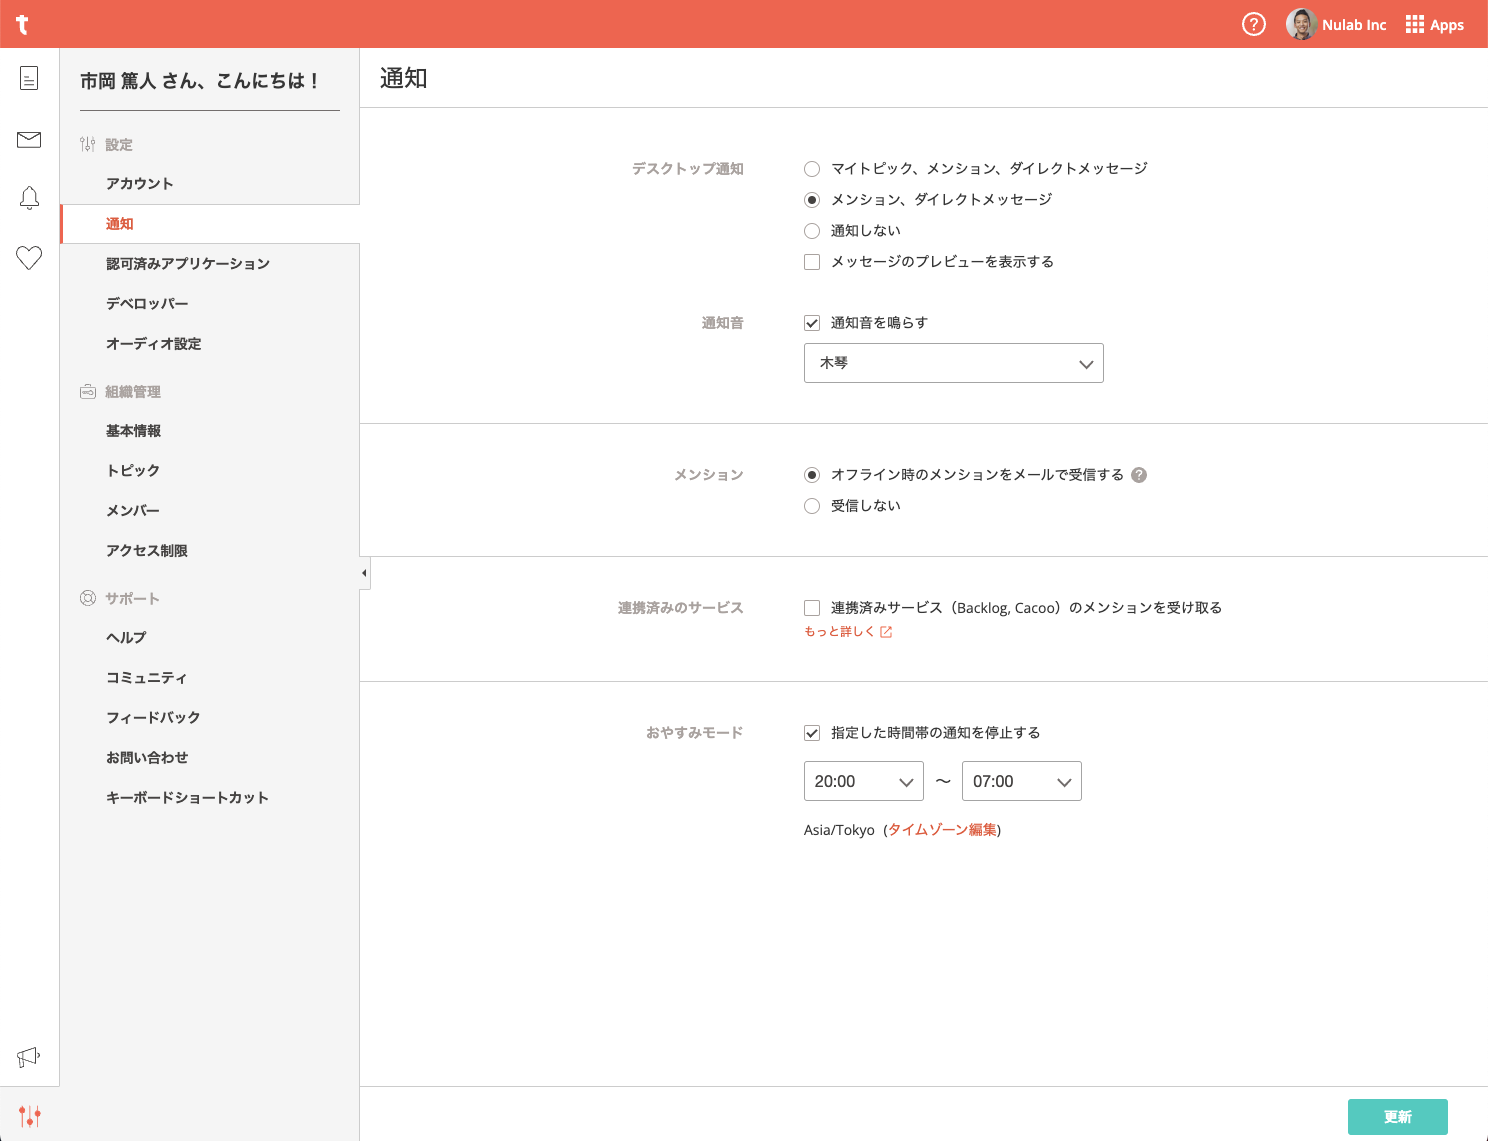
Task: Open the Nulab Inc organization menu
Action: [x=1354, y=25]
